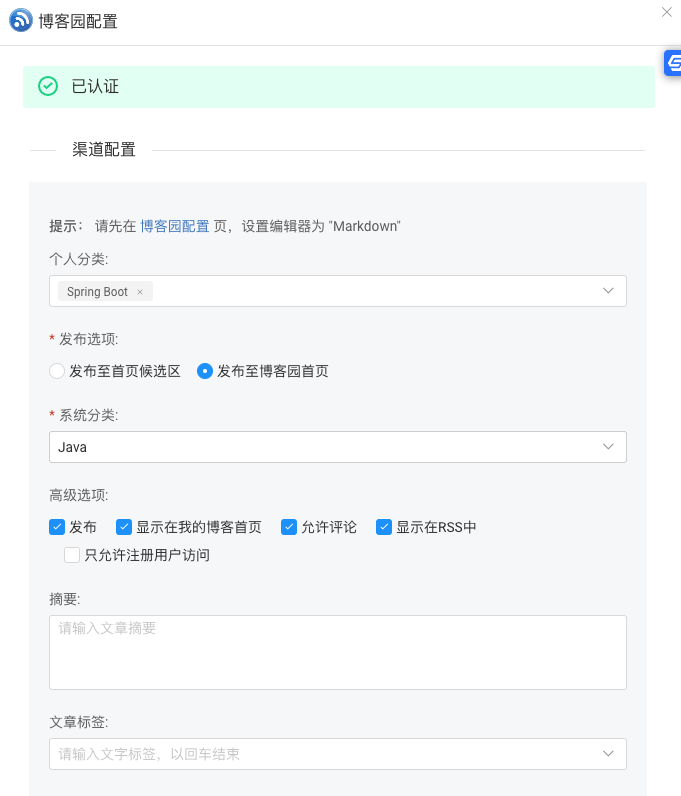Click the 摘要 label
681x796 pixels.
coord(64,599)
